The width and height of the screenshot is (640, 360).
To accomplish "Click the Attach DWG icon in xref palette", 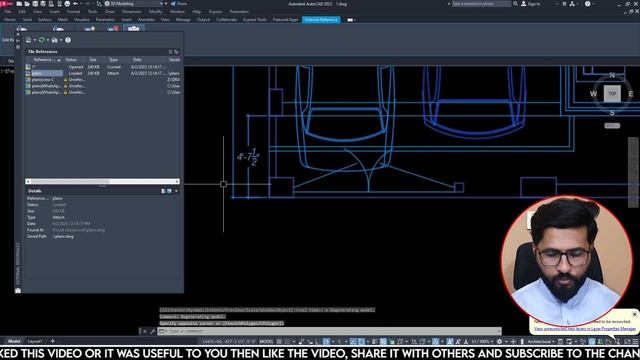I will [29, 40].
